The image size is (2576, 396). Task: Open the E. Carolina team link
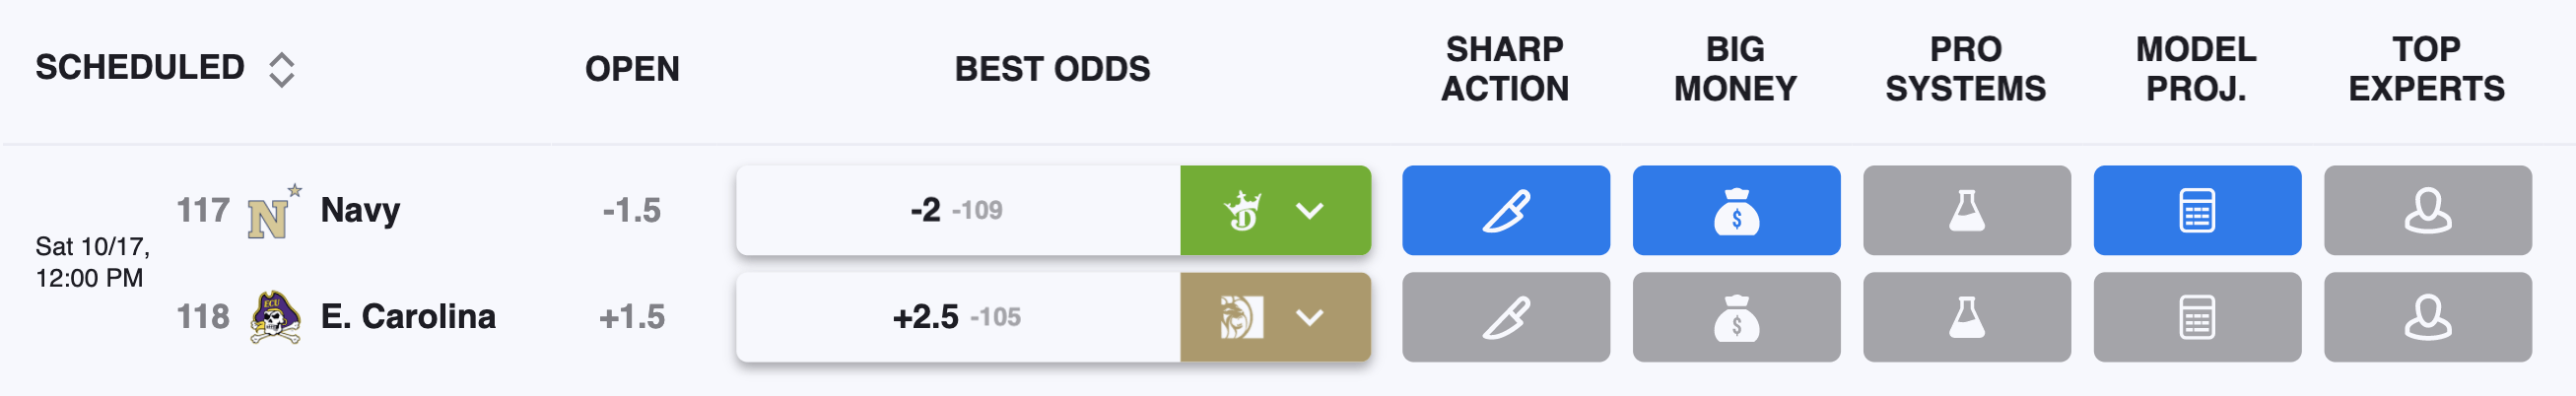408,317
